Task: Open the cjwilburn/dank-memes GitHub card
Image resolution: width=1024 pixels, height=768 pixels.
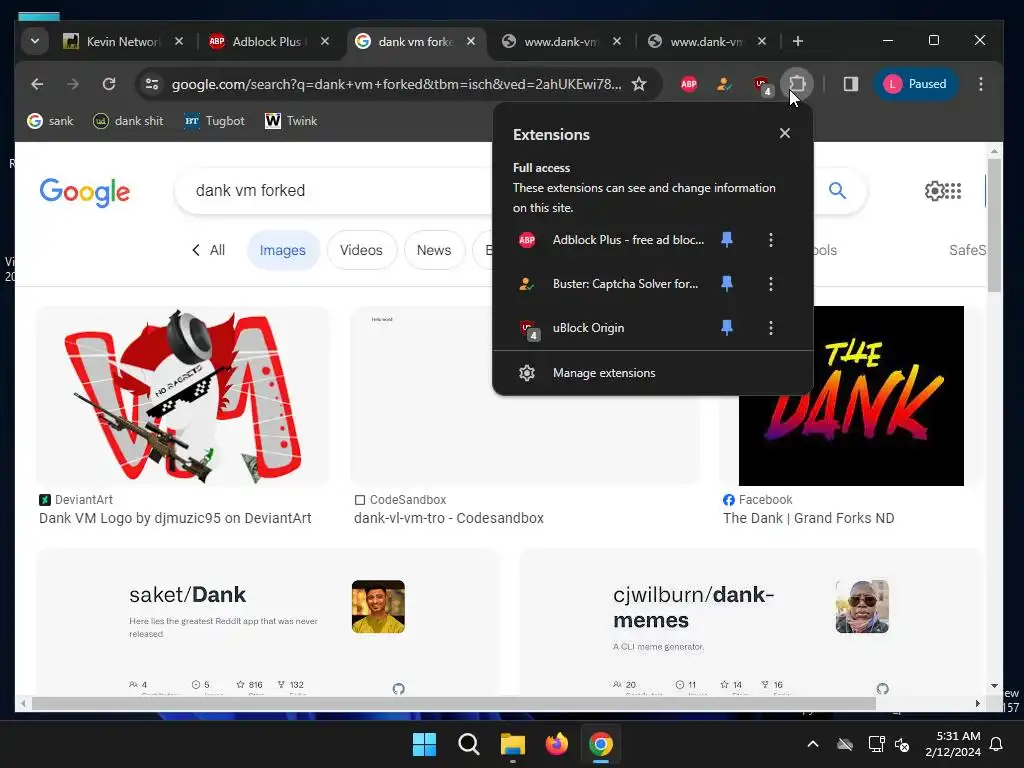Action: (x=751, y=622)
